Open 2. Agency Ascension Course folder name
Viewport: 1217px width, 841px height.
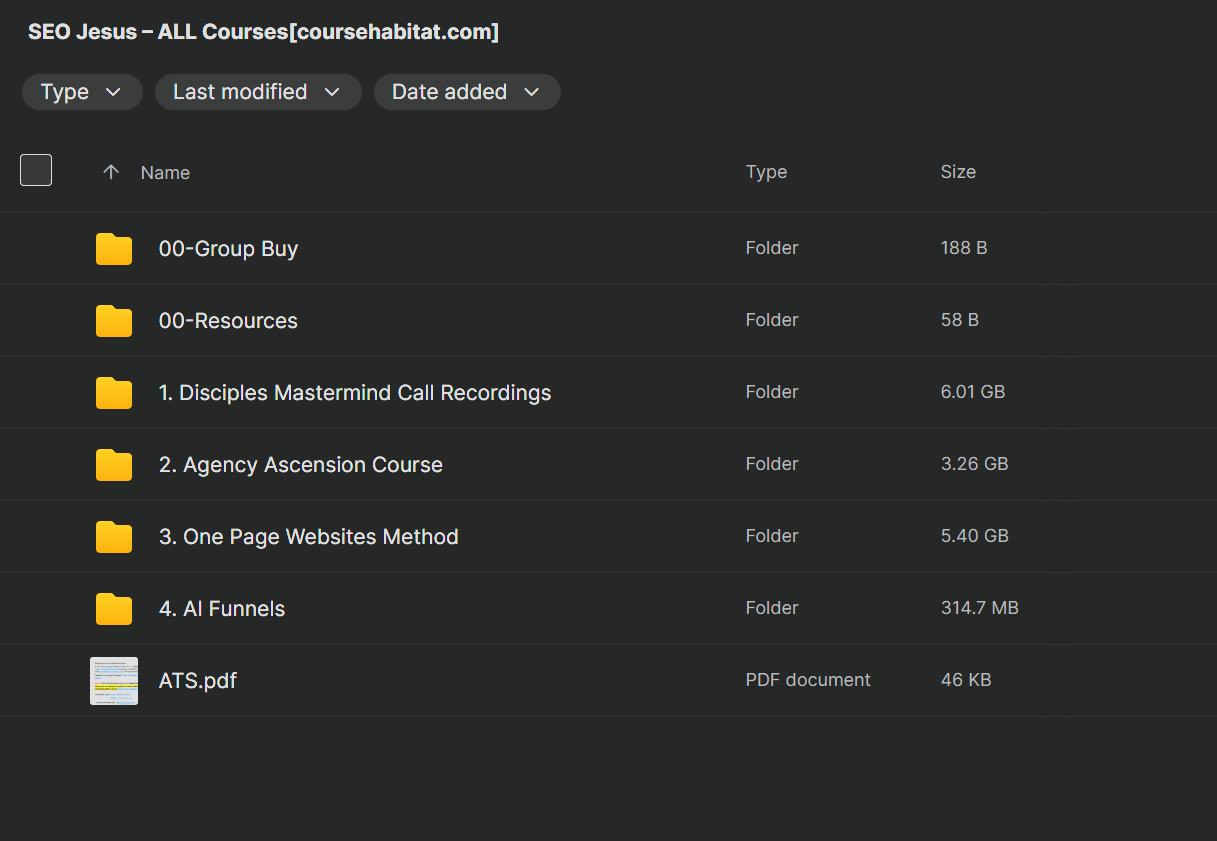pos(300,465)
